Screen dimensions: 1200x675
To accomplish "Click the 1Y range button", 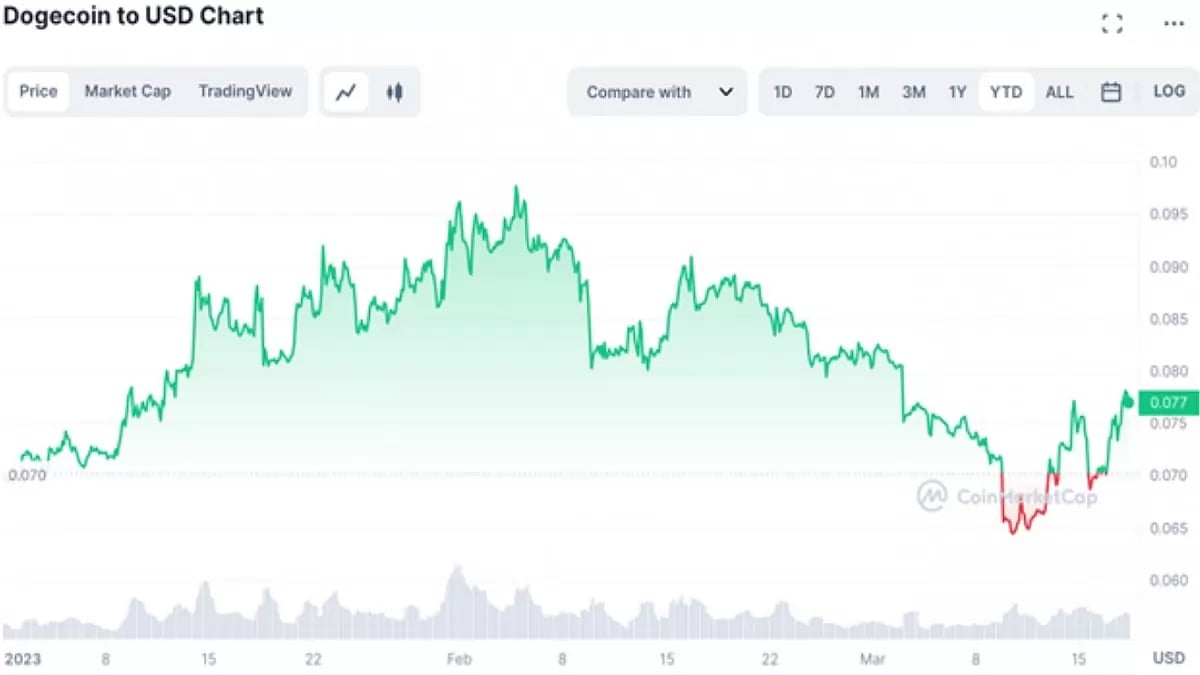I will [957, 91].
